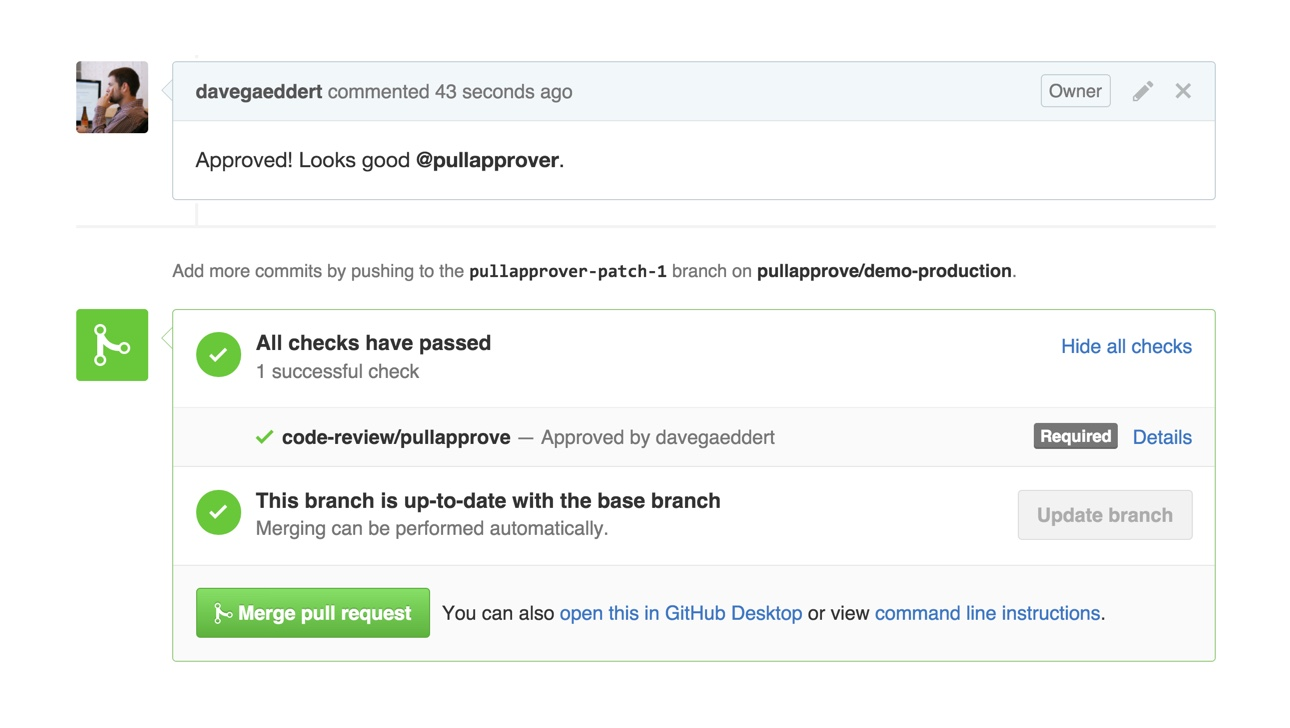Image resolution: width=1290 pixels, height=728 pixels.
Task: Click the All checks have passed heading
Action: [373, 343]
